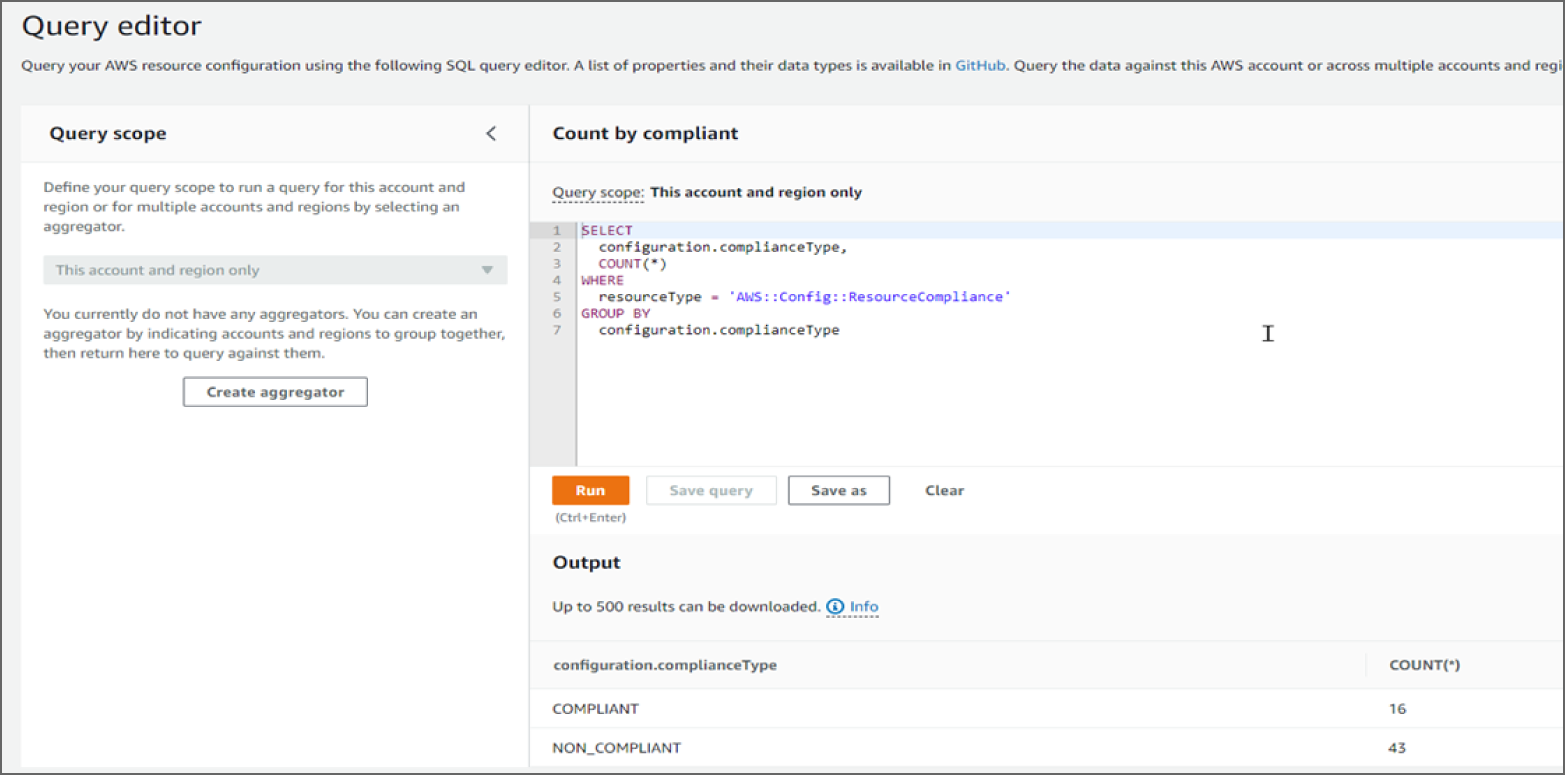1565x775 pixels.
Task: Clear the query editor via Clear
Action: pyautogui.click(x=944, y=490)
